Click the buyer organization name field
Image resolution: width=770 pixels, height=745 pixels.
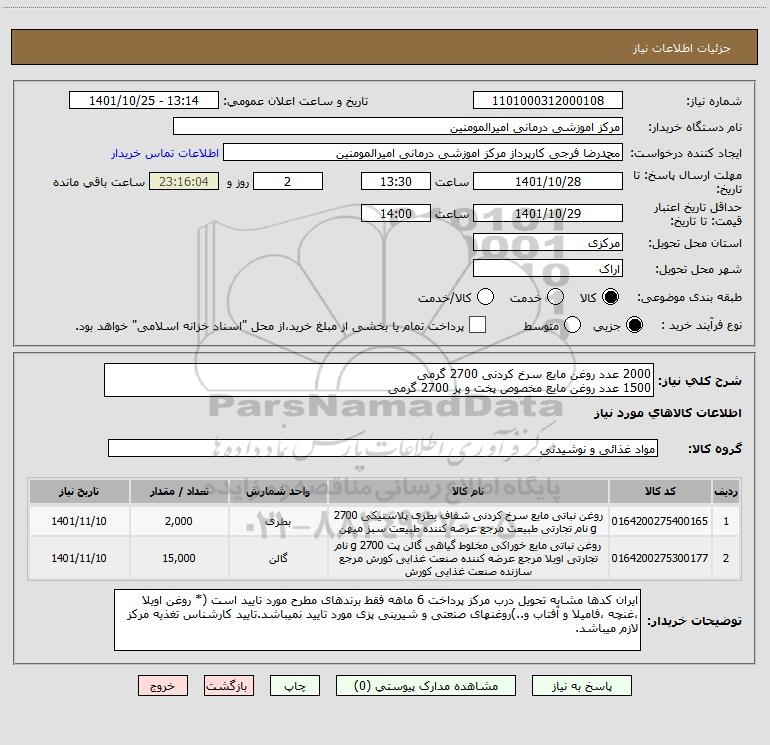(398, 127)
